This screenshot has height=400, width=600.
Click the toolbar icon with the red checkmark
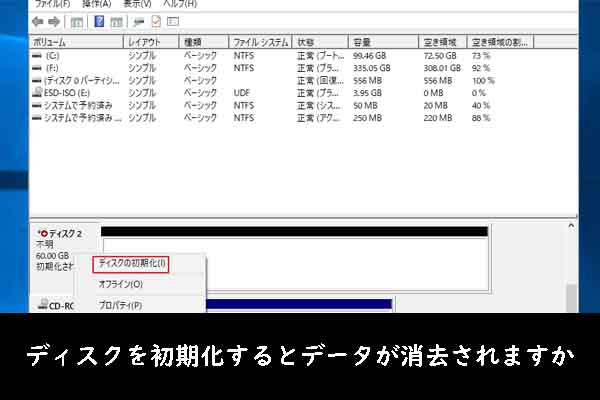pyautogui.click(x=156, y=21)
